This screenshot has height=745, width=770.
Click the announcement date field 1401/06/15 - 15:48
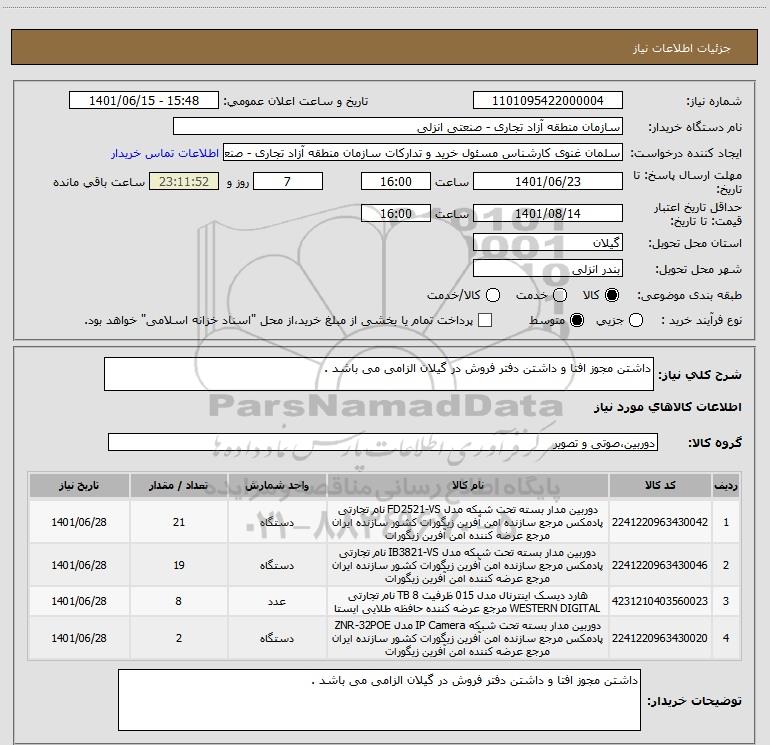pyautogui.click(x=144, y=101)
